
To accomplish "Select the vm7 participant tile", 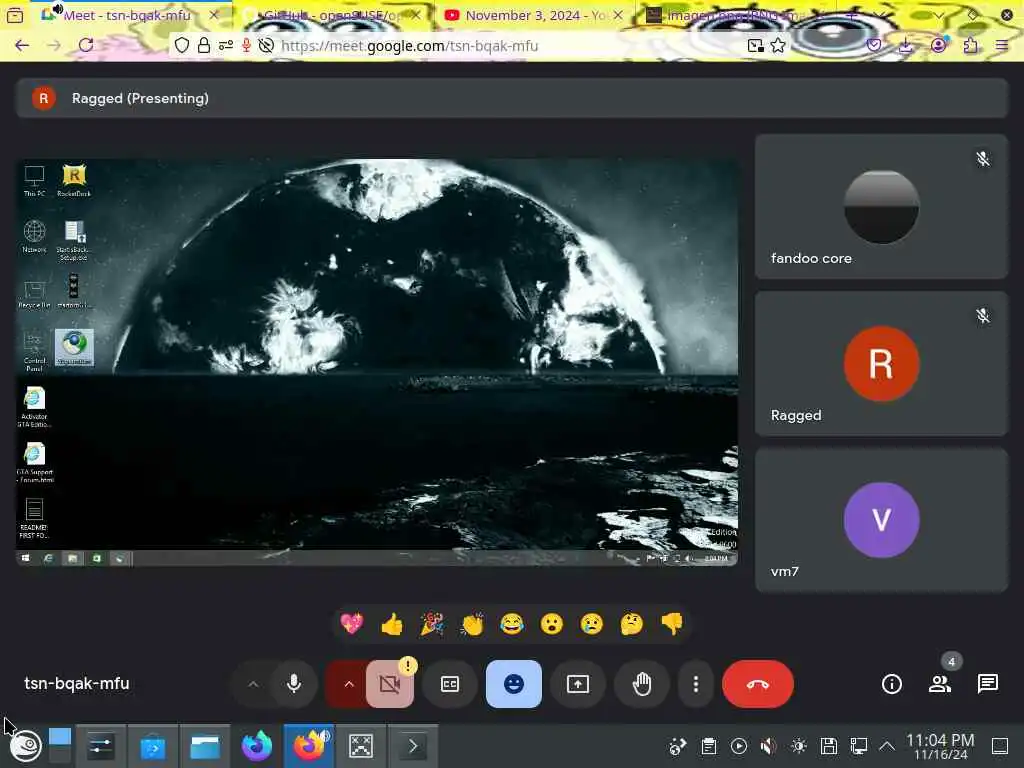I will point(881,520).
